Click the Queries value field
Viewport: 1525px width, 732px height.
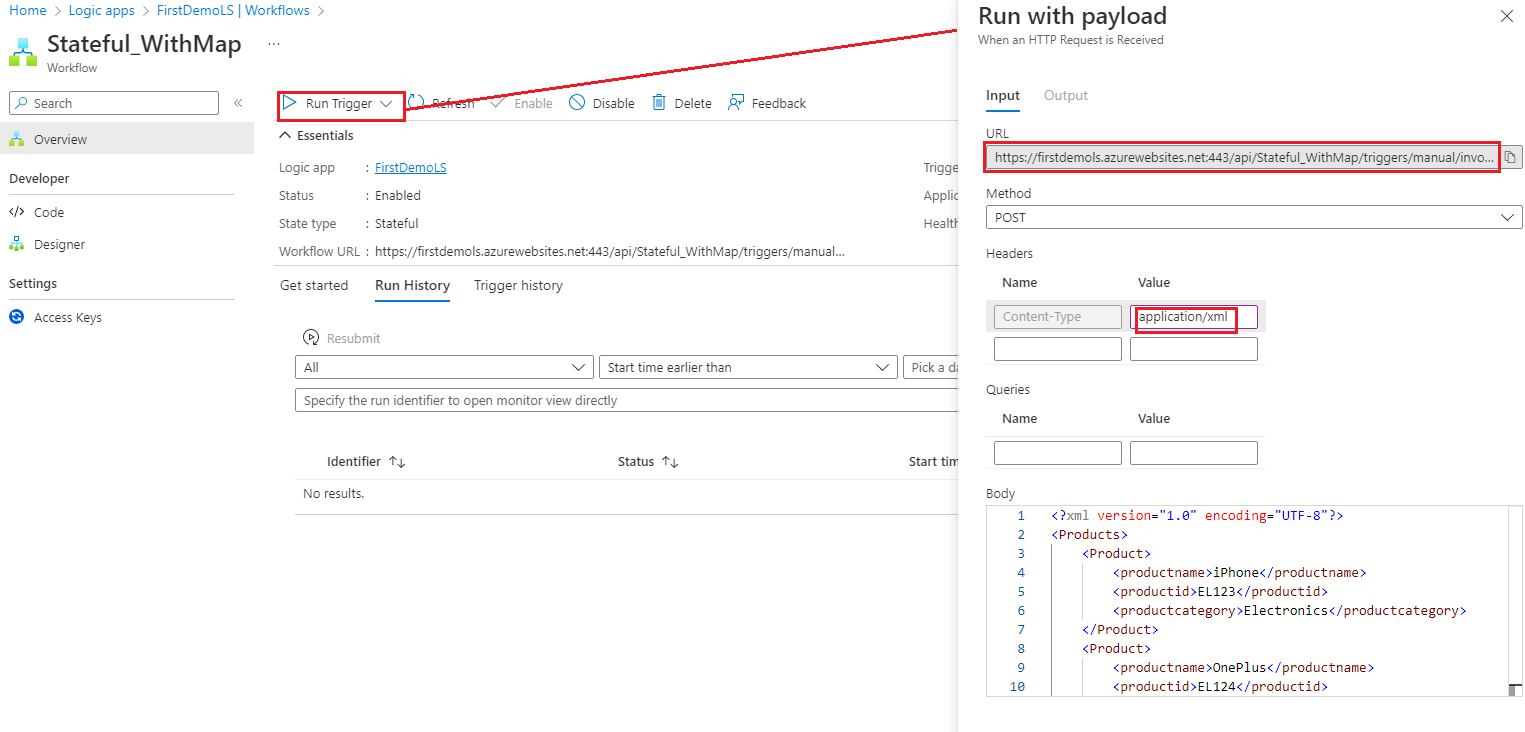[1194, 453]
